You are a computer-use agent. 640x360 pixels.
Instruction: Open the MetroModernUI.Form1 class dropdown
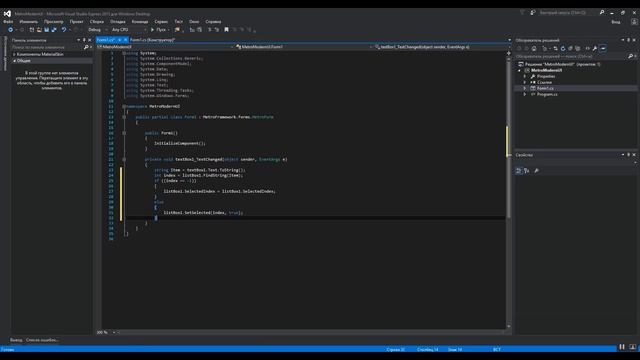[303, 47]
